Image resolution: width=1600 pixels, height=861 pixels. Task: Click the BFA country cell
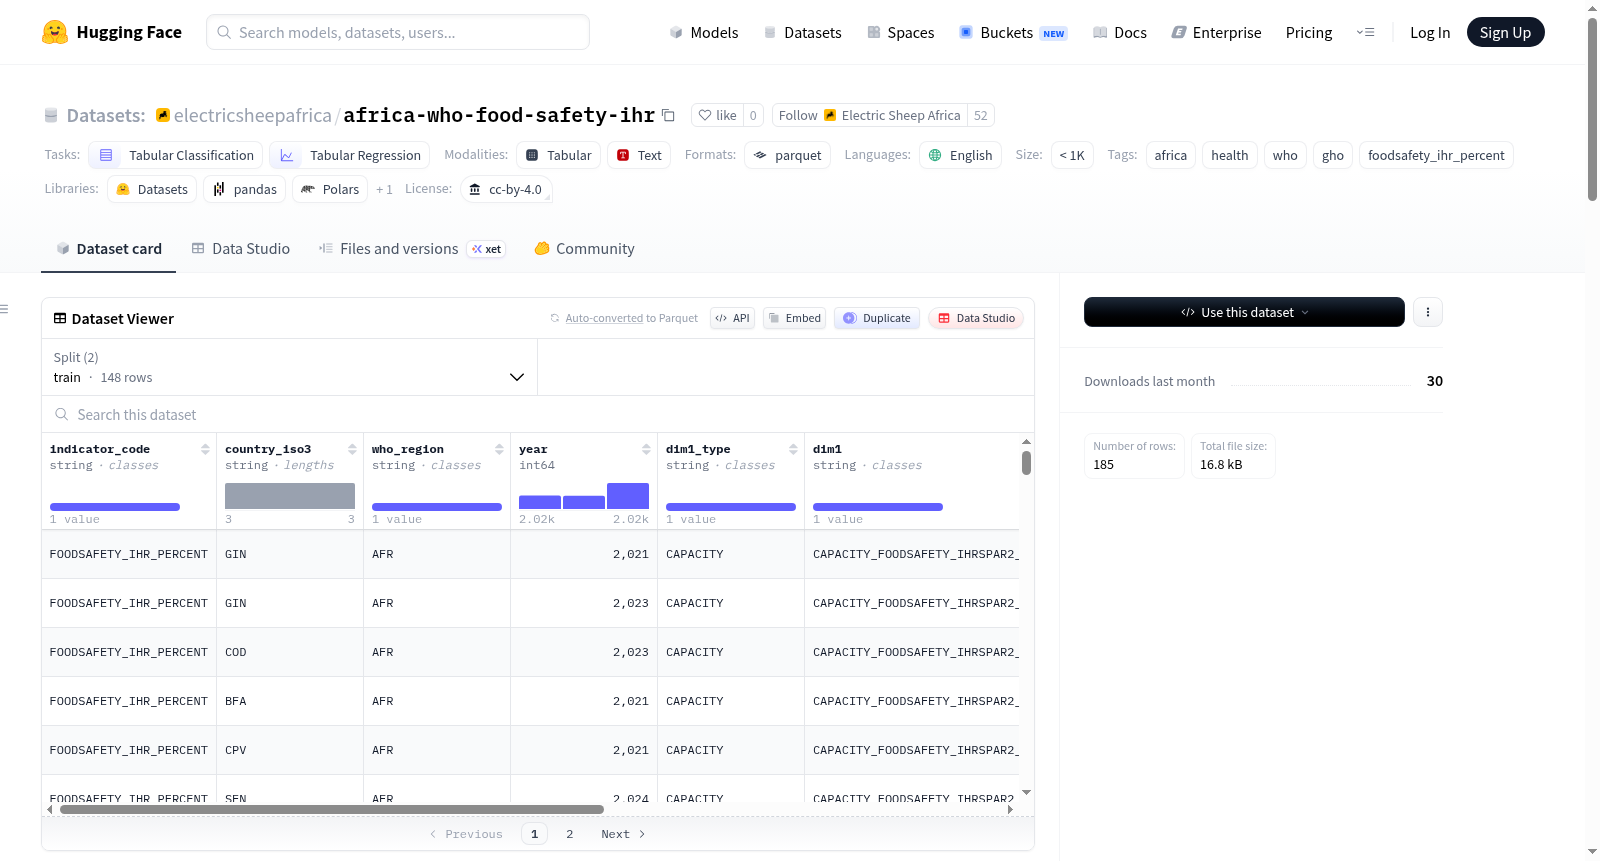[x=290, y=701]
